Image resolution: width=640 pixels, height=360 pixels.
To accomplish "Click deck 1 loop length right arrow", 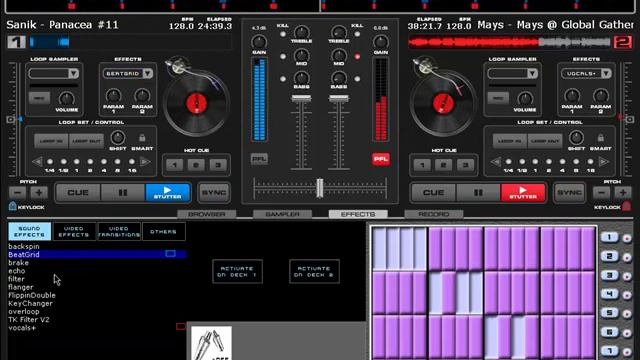I will pos(145,162).
